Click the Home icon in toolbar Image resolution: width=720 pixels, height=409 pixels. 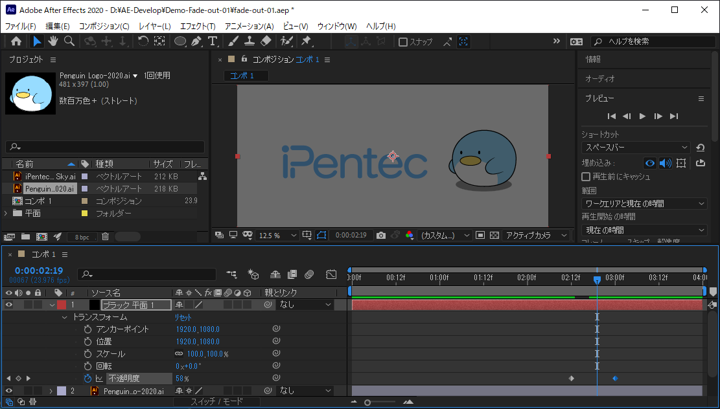[16, 42]
